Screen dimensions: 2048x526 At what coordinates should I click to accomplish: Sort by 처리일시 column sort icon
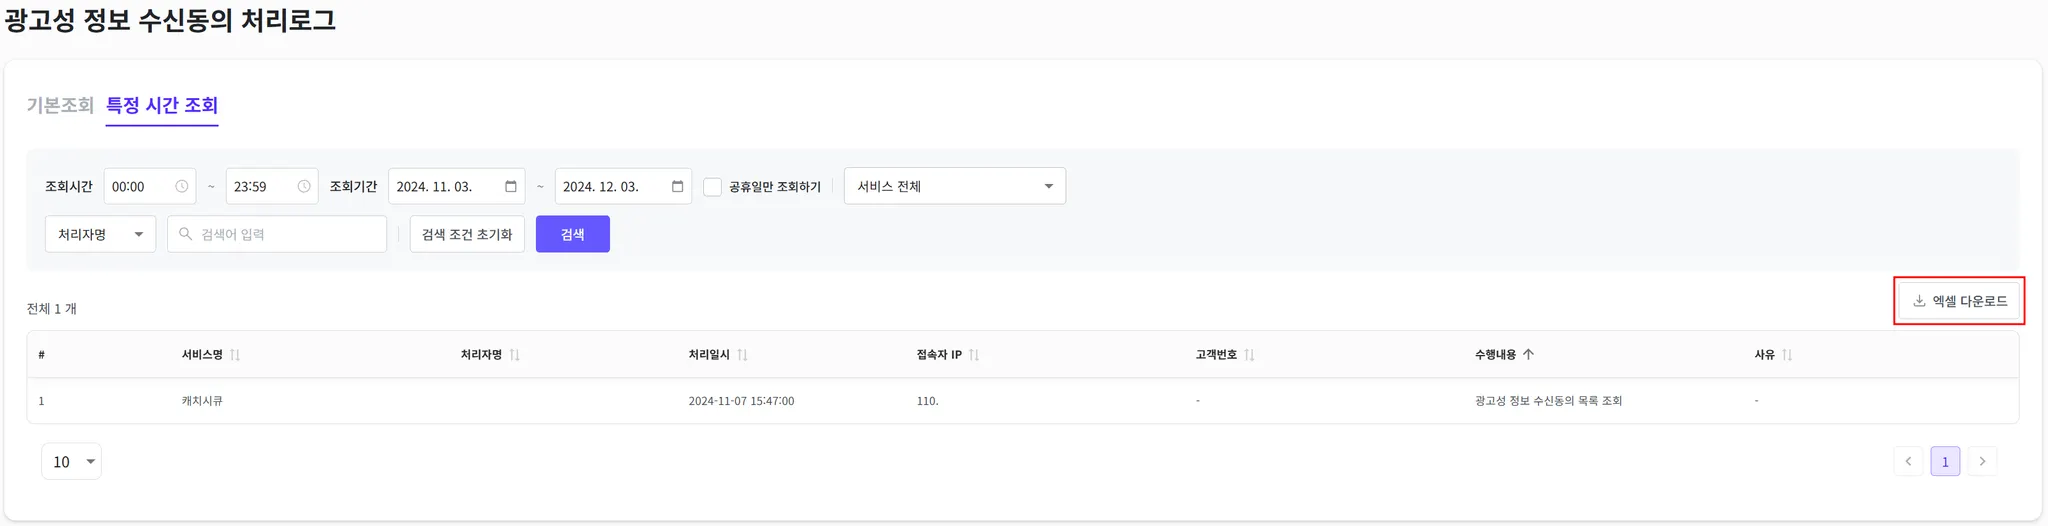(x=742, y=355)
